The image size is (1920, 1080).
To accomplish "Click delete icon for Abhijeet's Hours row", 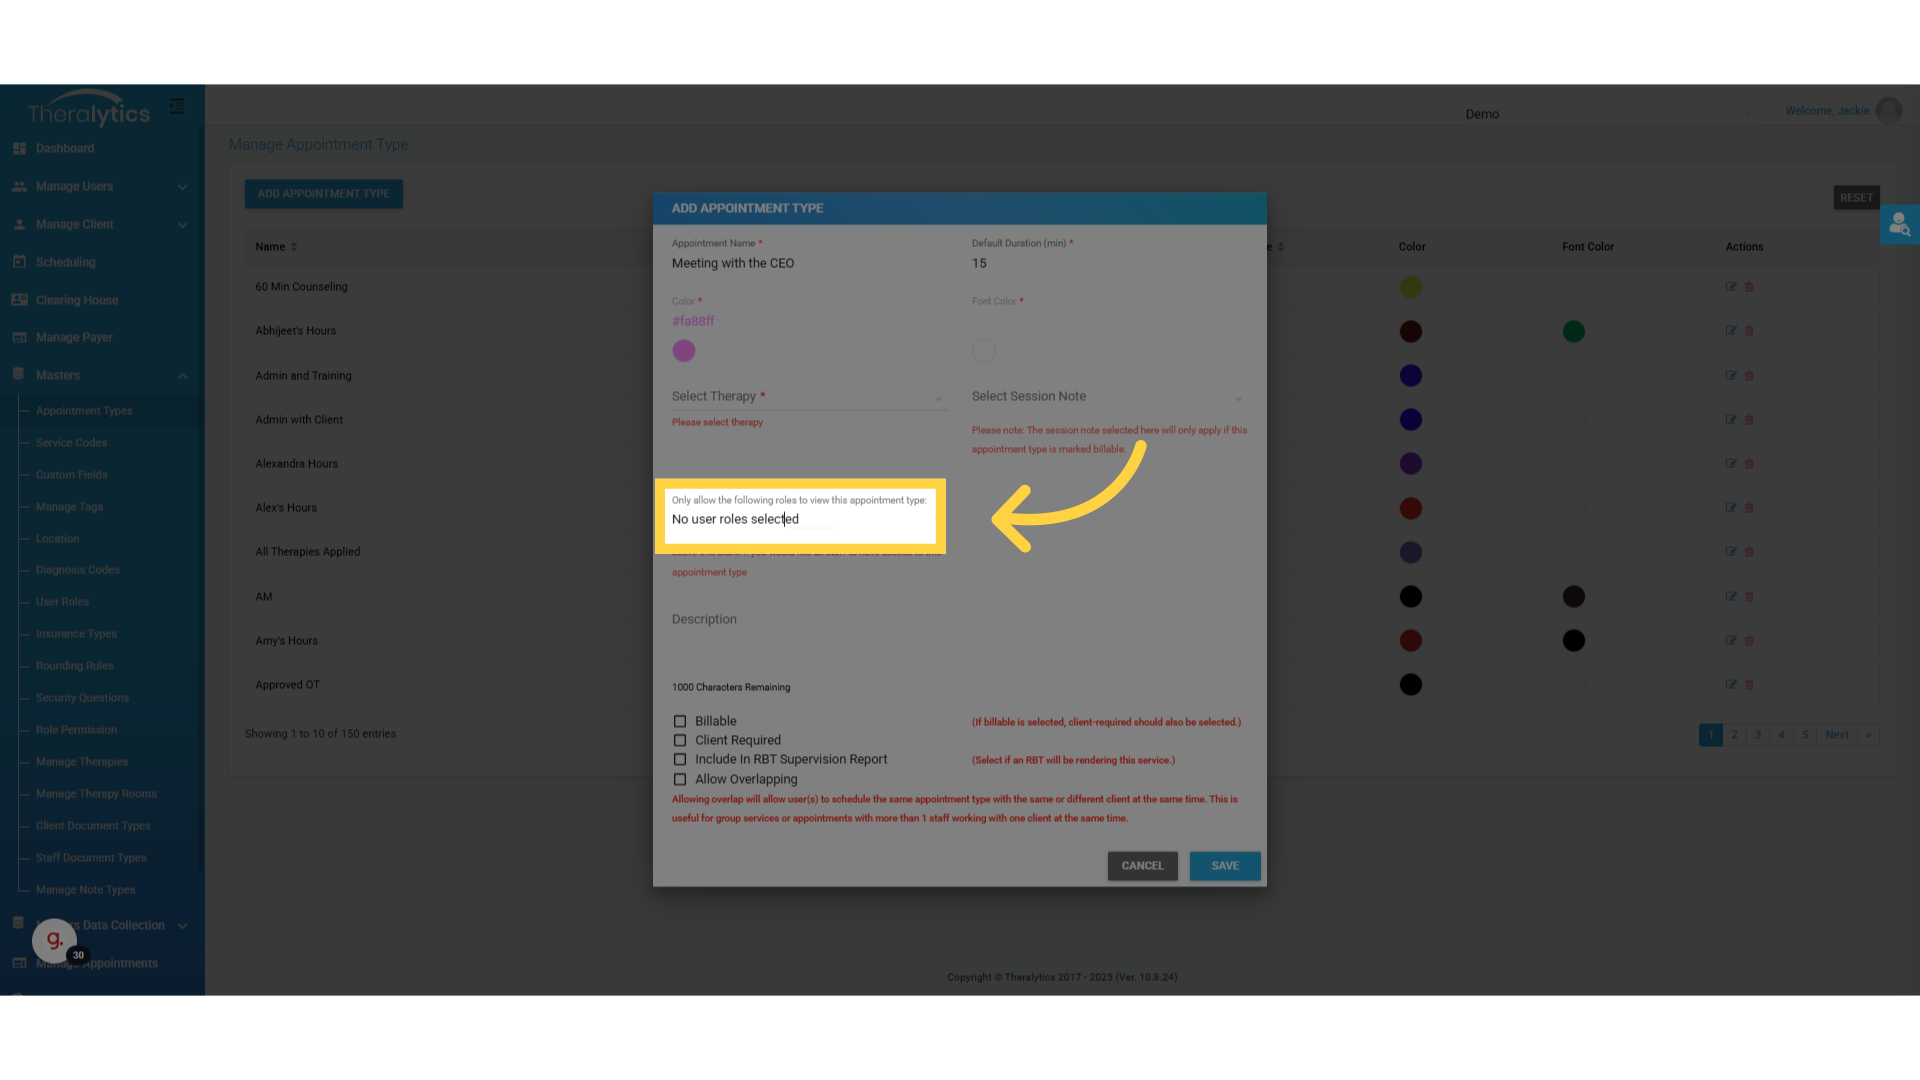I will click(1749, 331).
